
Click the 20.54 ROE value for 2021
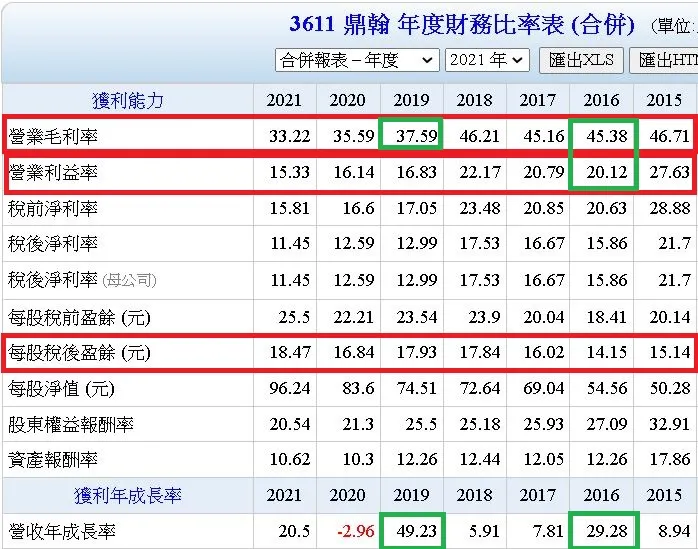pyautogui.click(x=290, y=424)
